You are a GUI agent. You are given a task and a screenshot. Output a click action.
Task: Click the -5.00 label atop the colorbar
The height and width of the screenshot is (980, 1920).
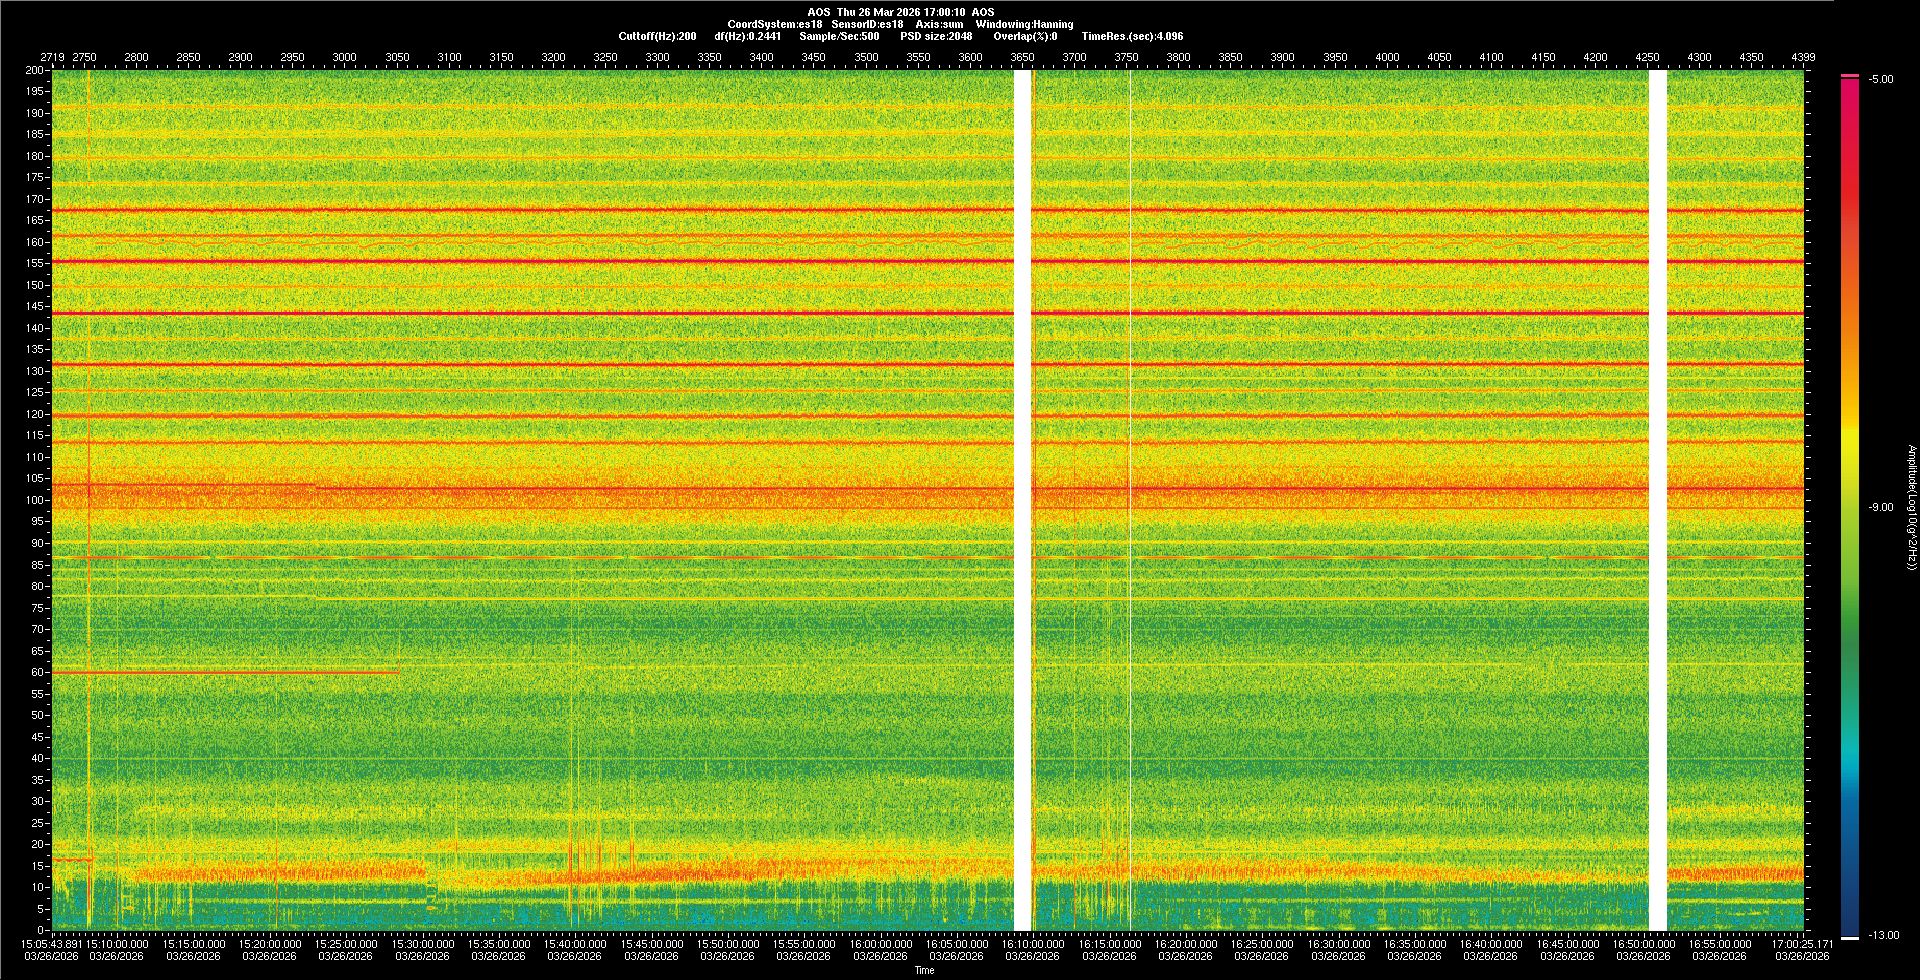[x=1881, y=80]
